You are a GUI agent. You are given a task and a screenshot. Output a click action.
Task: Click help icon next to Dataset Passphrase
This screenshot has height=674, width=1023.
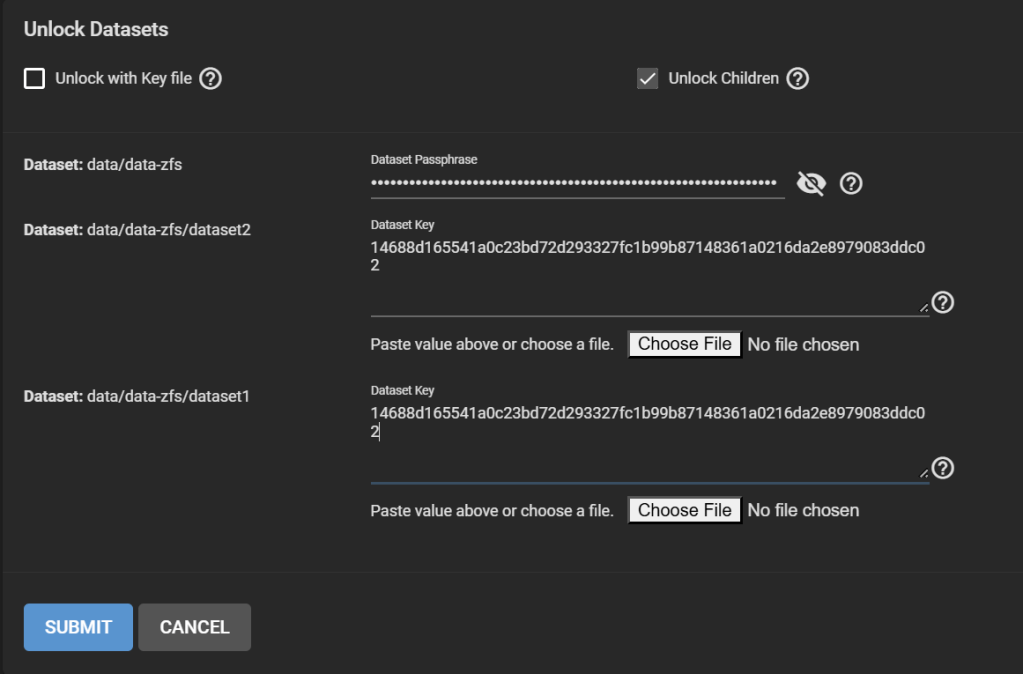click(851, 184)
